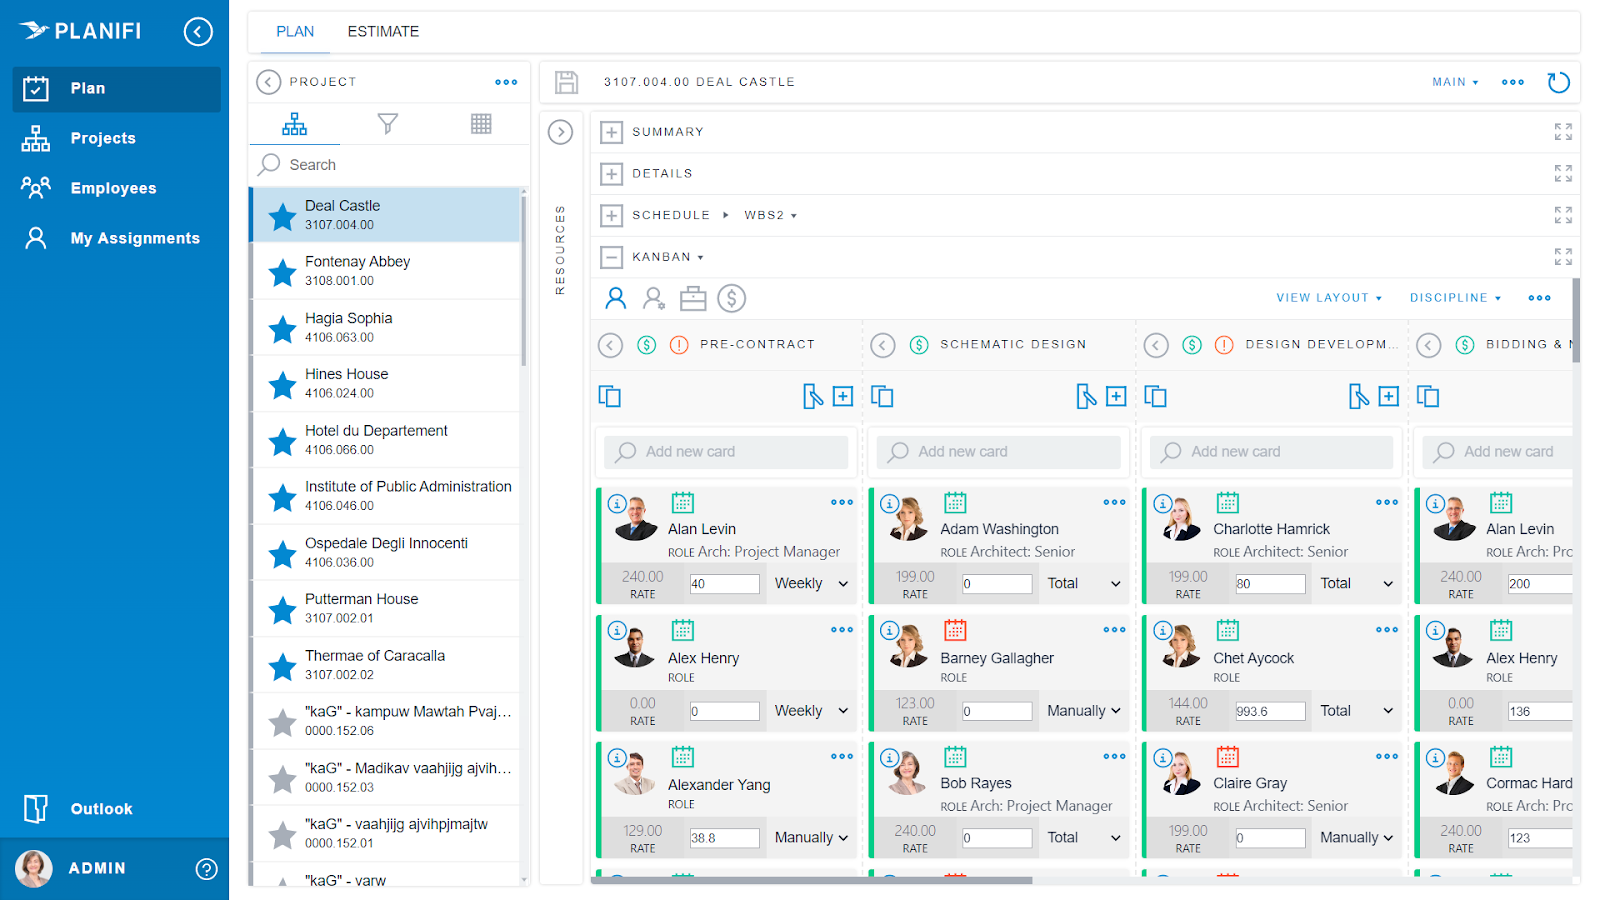
Task: Click the Search field in the Project panel
Action: coord(390,164)
